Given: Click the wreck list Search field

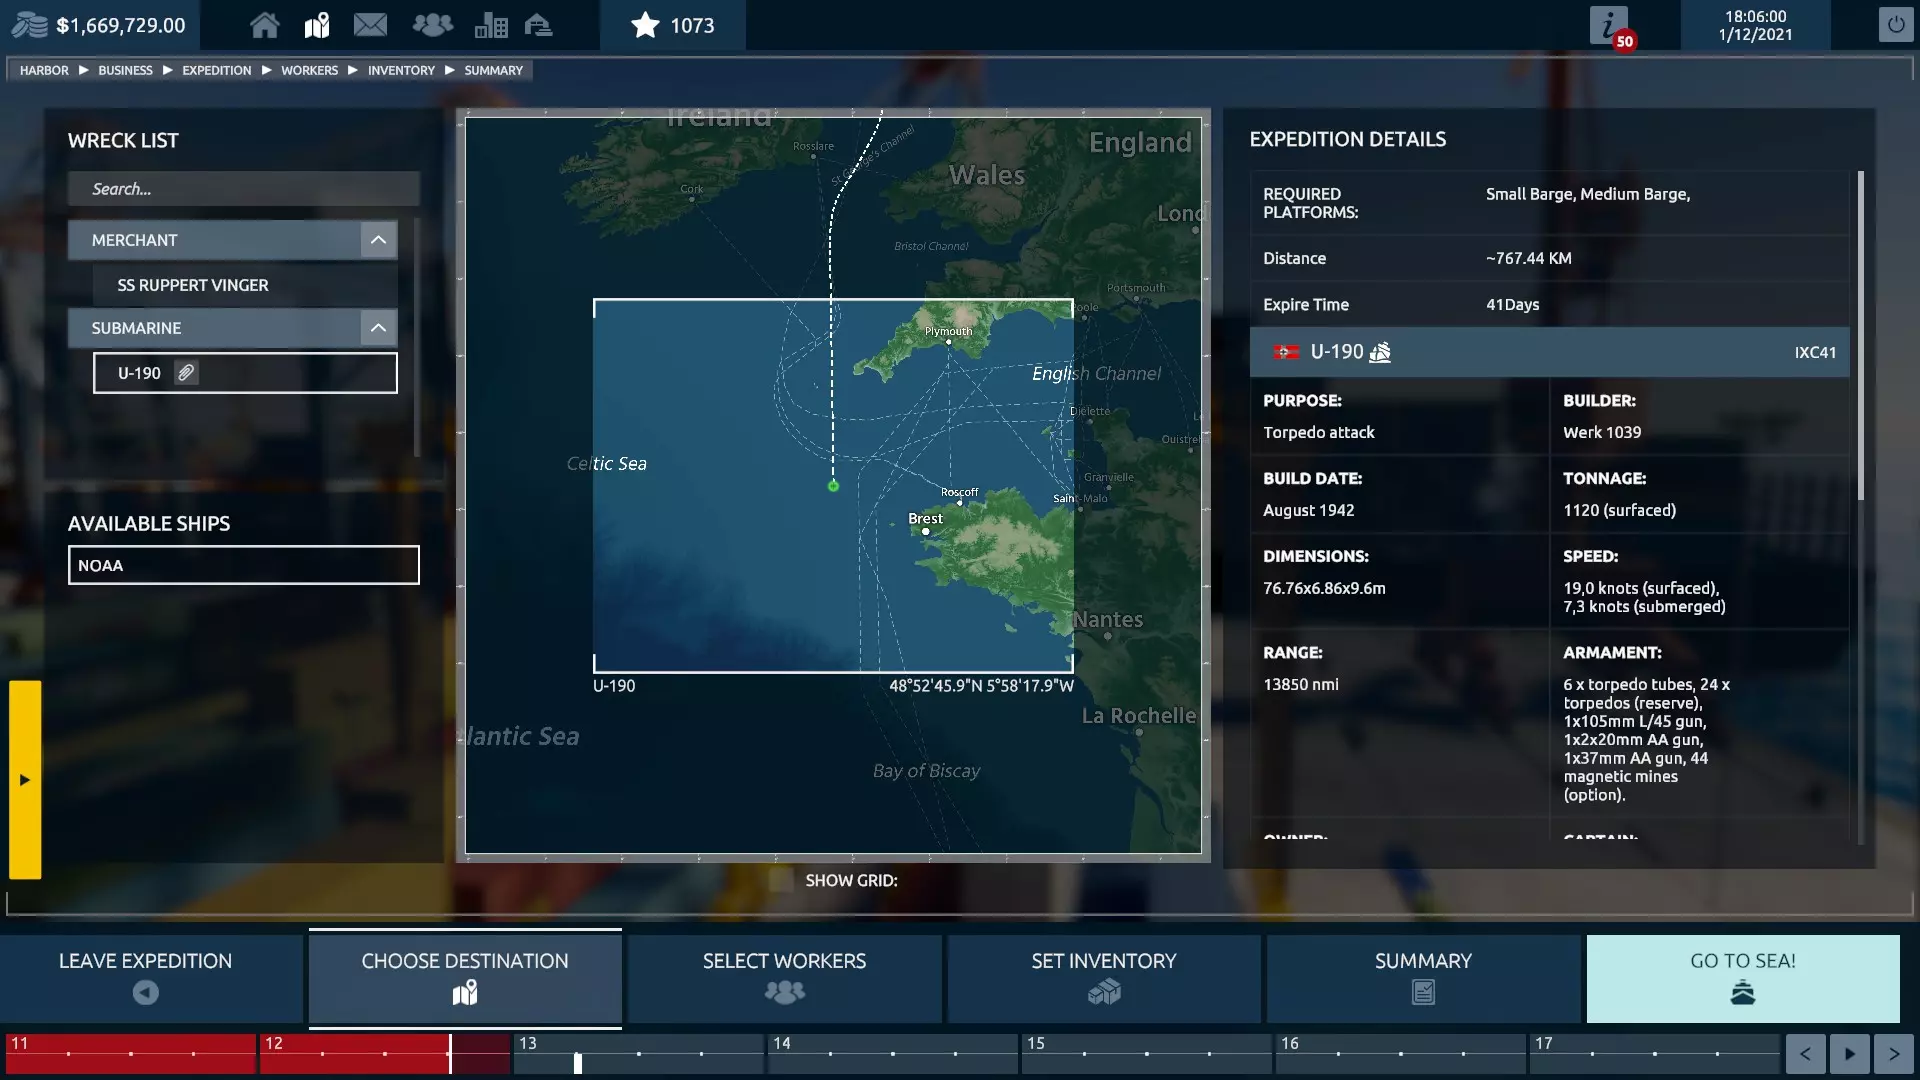Looking at the screenshot, I should (243, 189).
